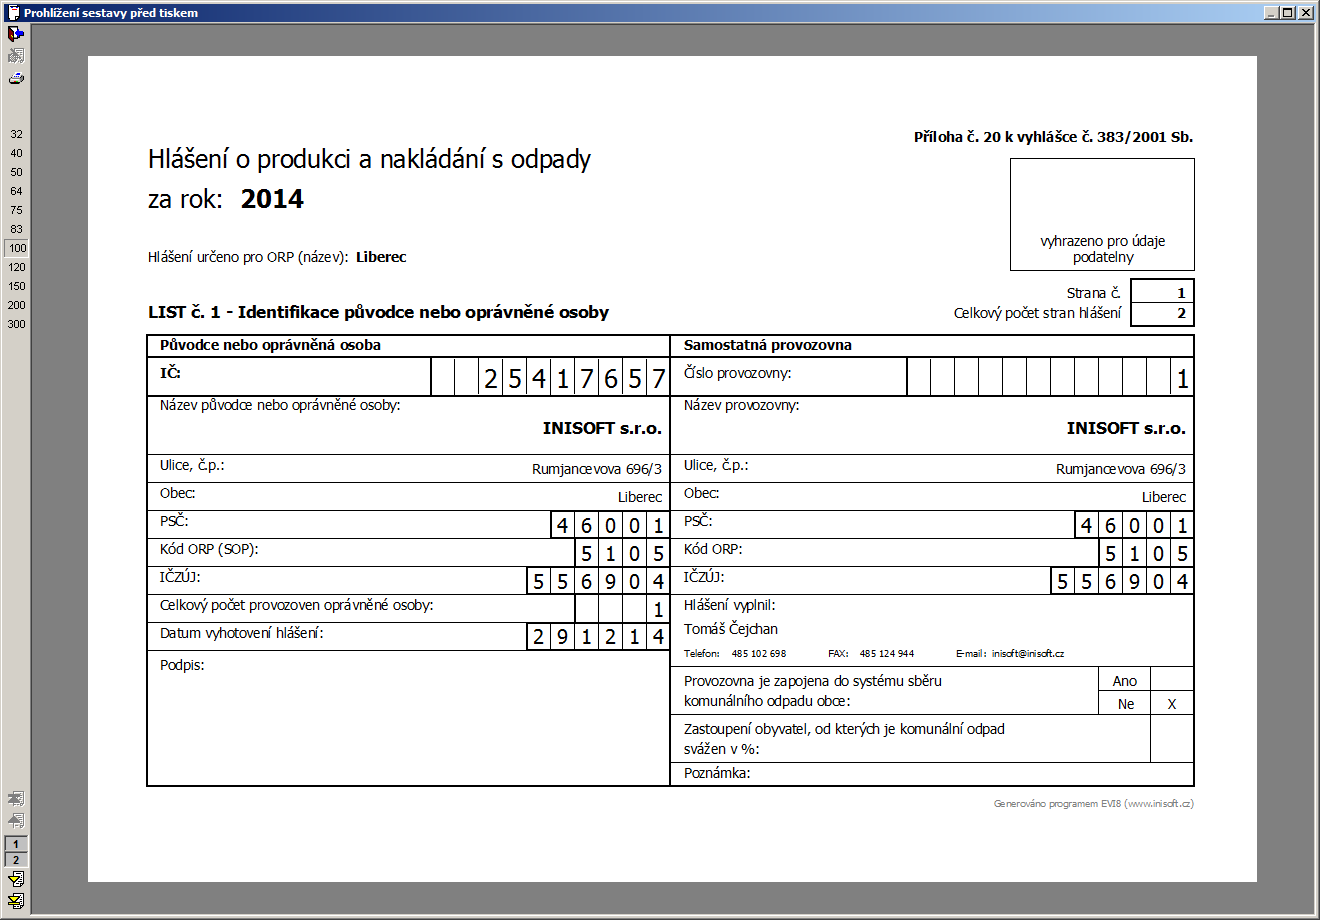Click 'Číslo provozovny' value 1

tap(1182, 379)
